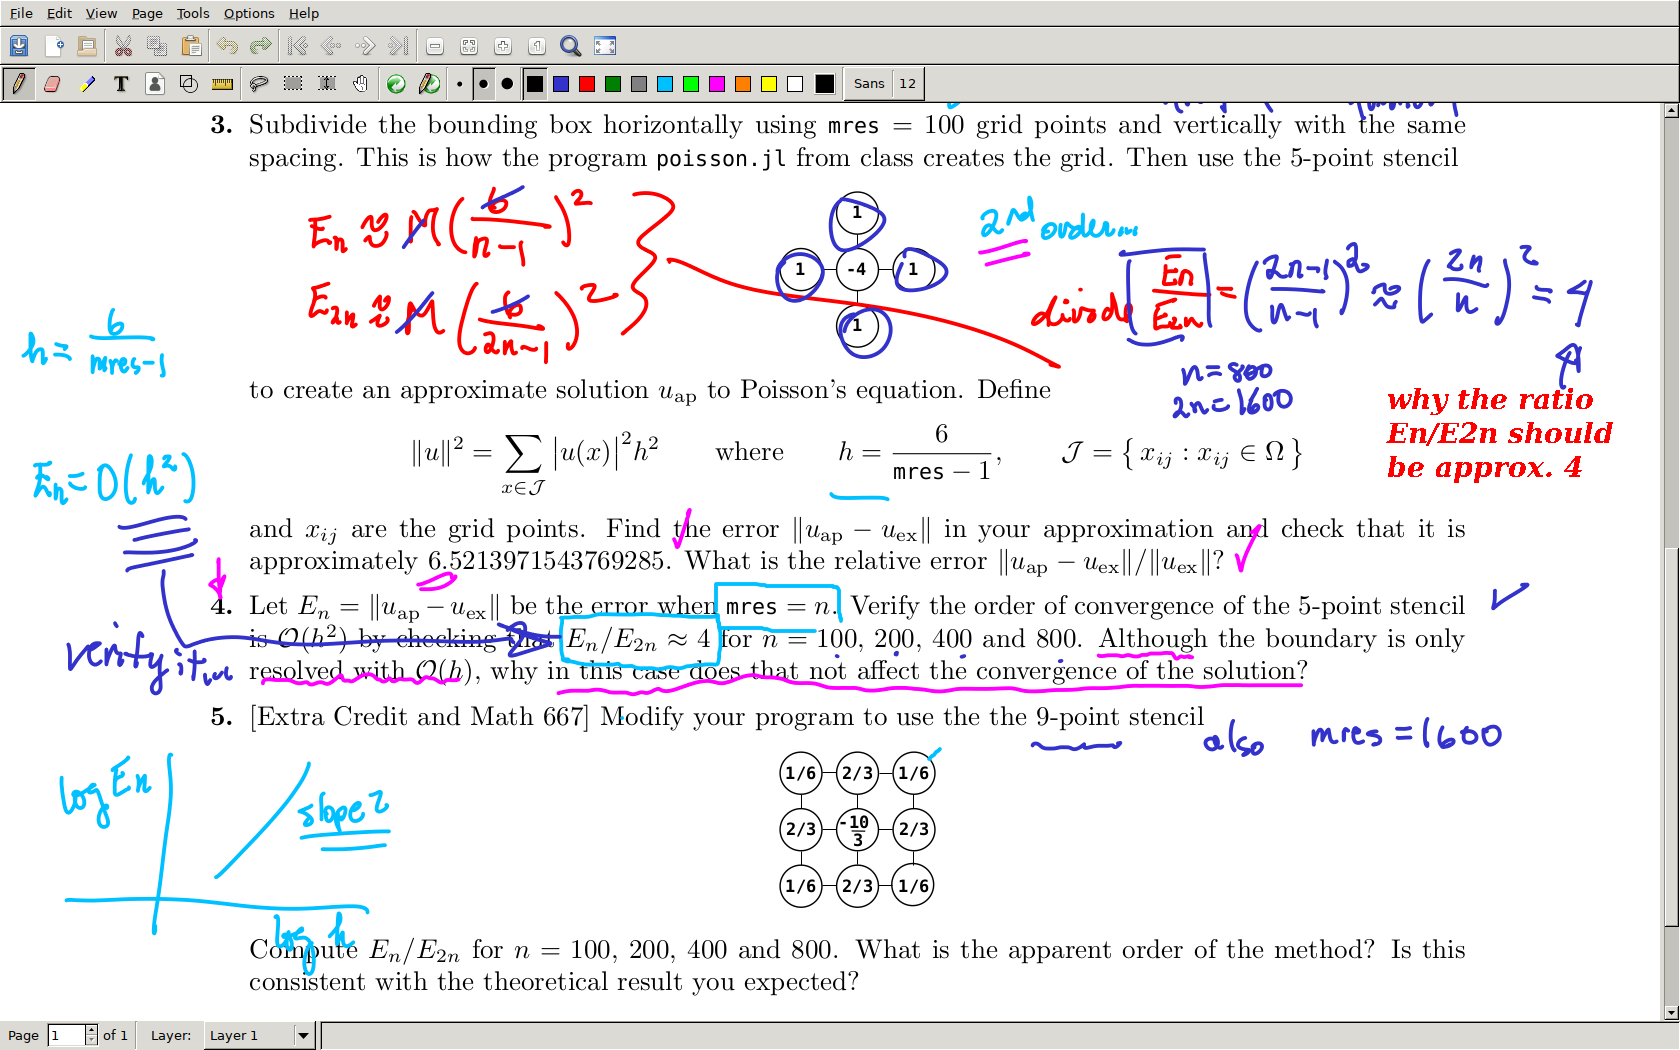Click the font size 12 button
1680x1050 pixels.
click(x=907, y=84)
